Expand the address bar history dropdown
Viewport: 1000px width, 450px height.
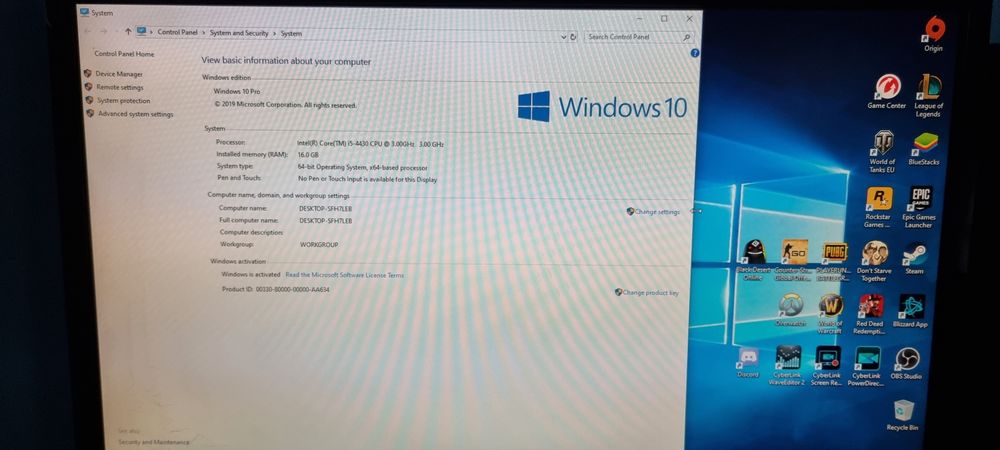(563, 37)
